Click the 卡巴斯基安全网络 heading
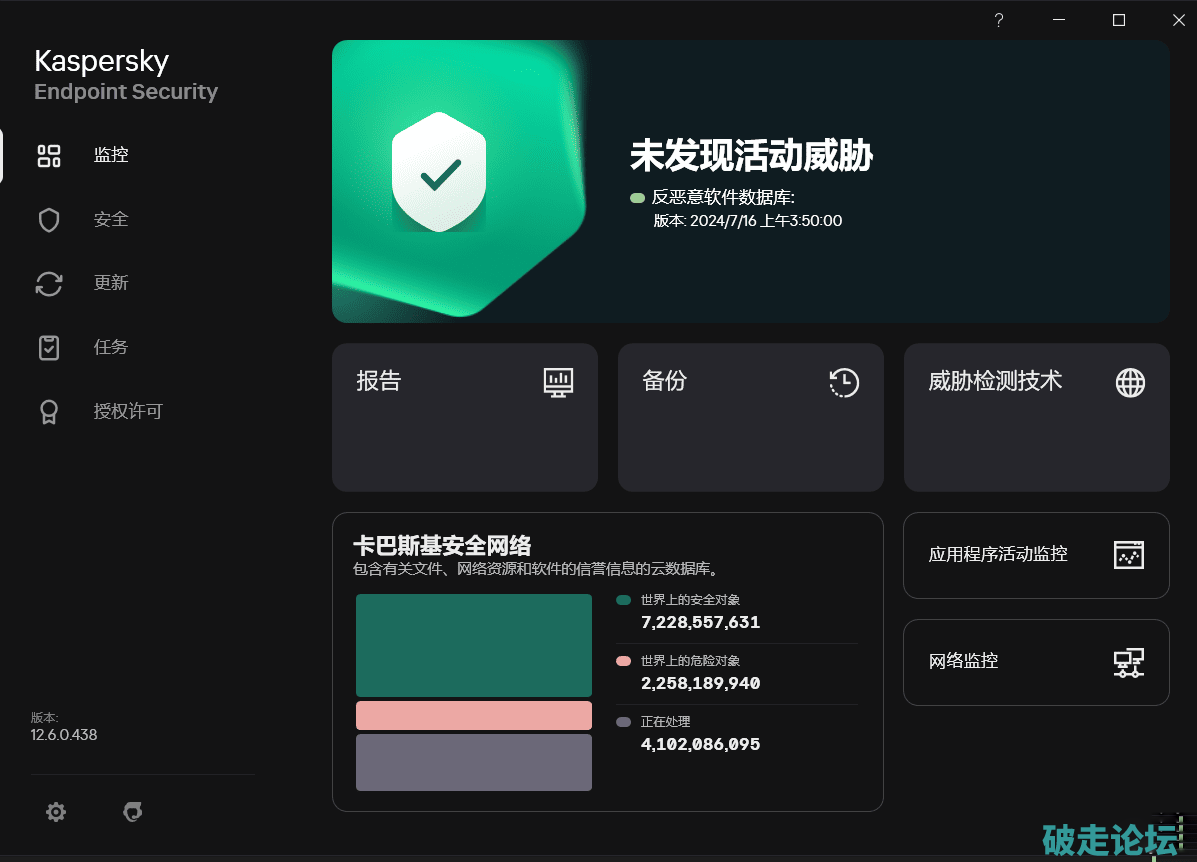 point(442,545)
